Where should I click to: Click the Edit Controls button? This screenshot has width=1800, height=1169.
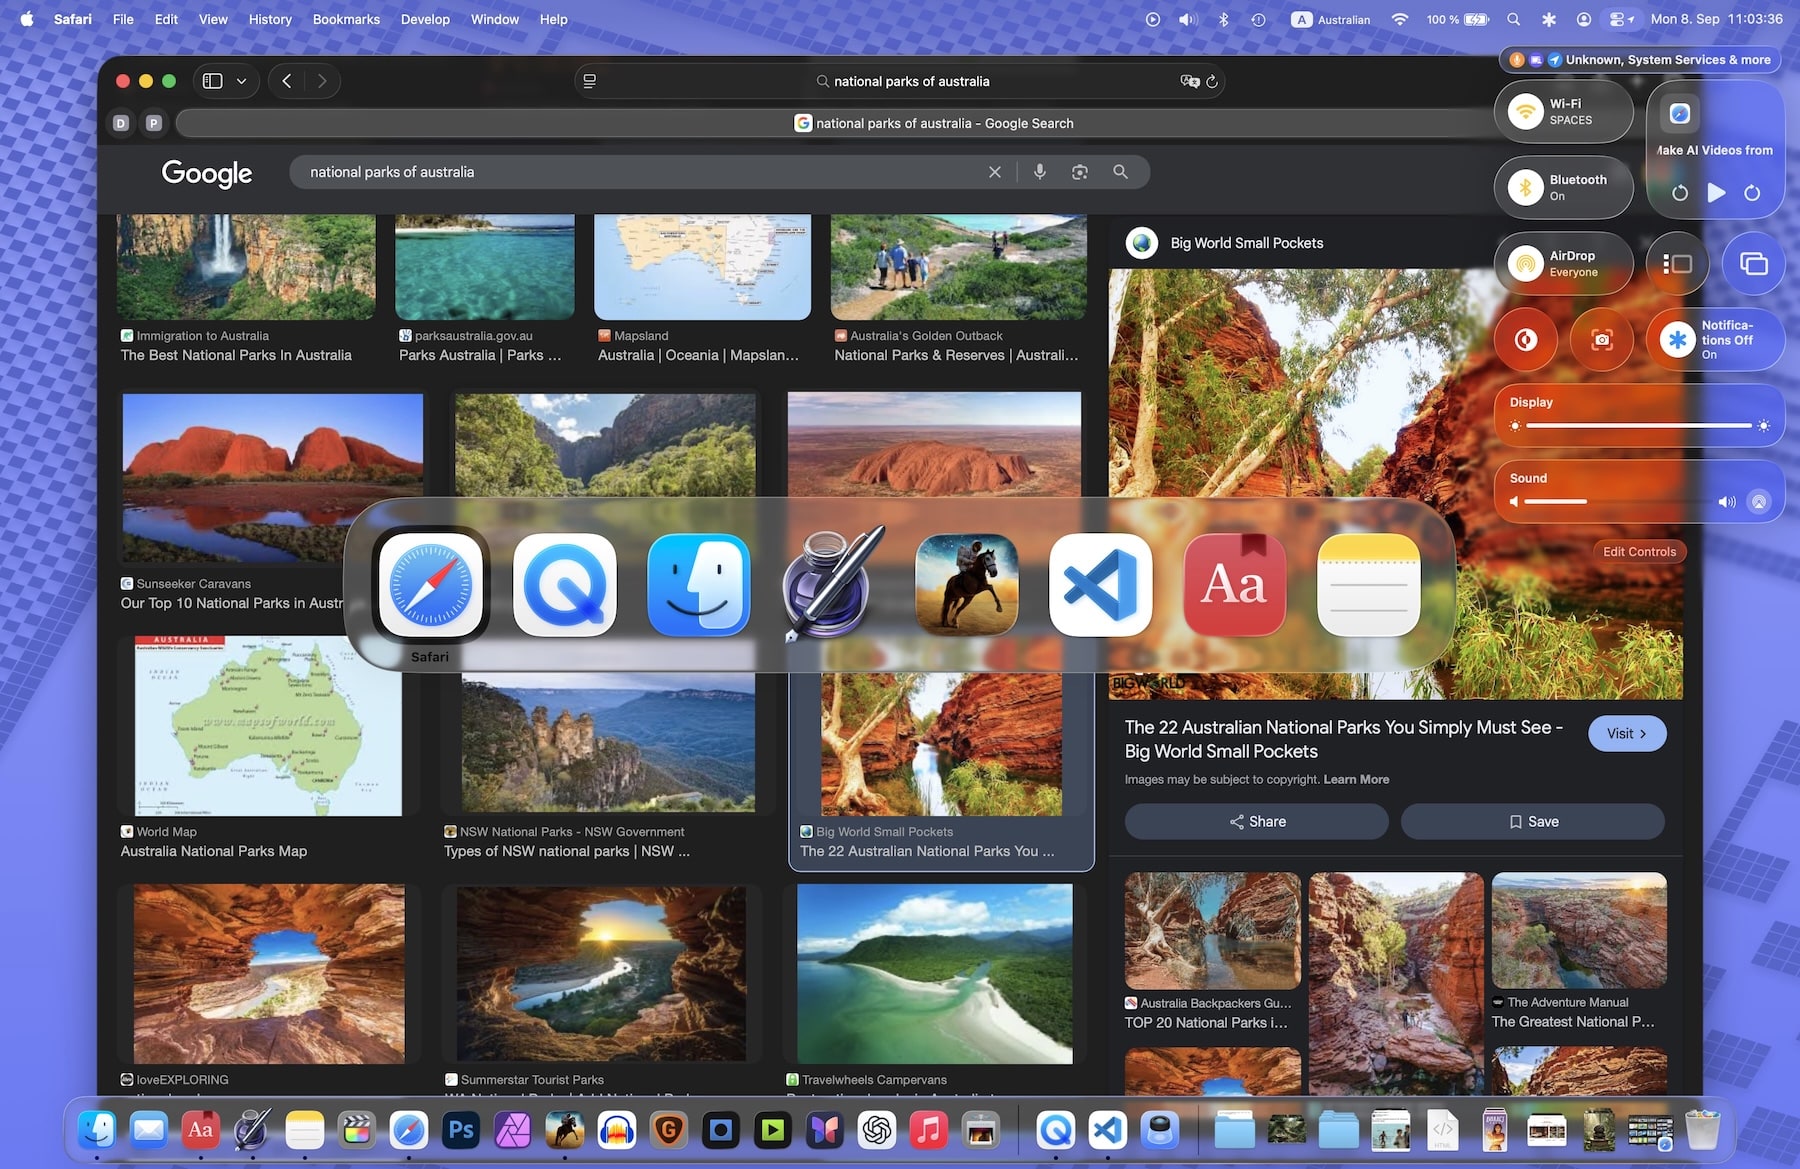pos(1638,552)
